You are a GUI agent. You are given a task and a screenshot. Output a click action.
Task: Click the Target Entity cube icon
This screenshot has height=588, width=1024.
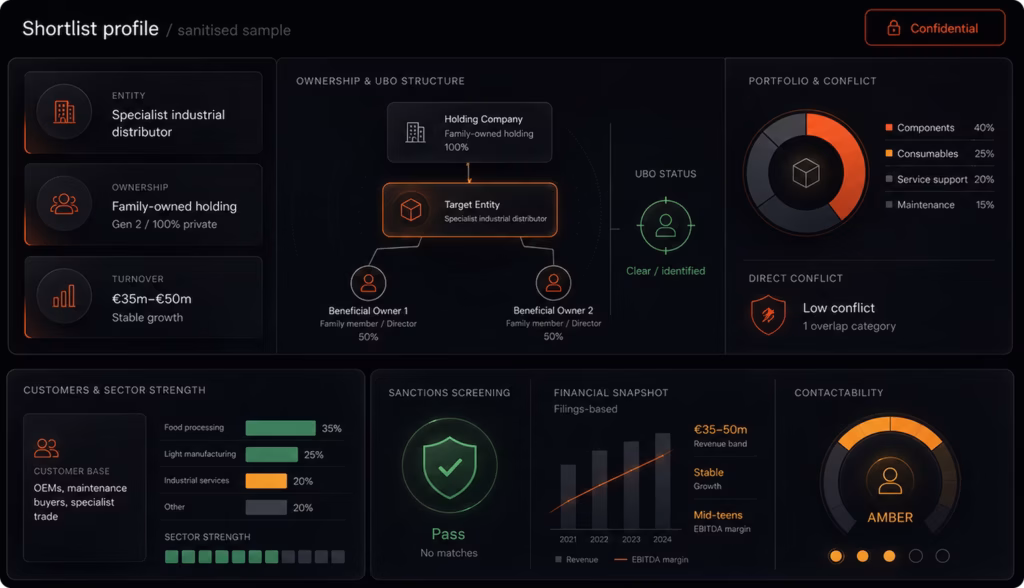pos(411,210)
